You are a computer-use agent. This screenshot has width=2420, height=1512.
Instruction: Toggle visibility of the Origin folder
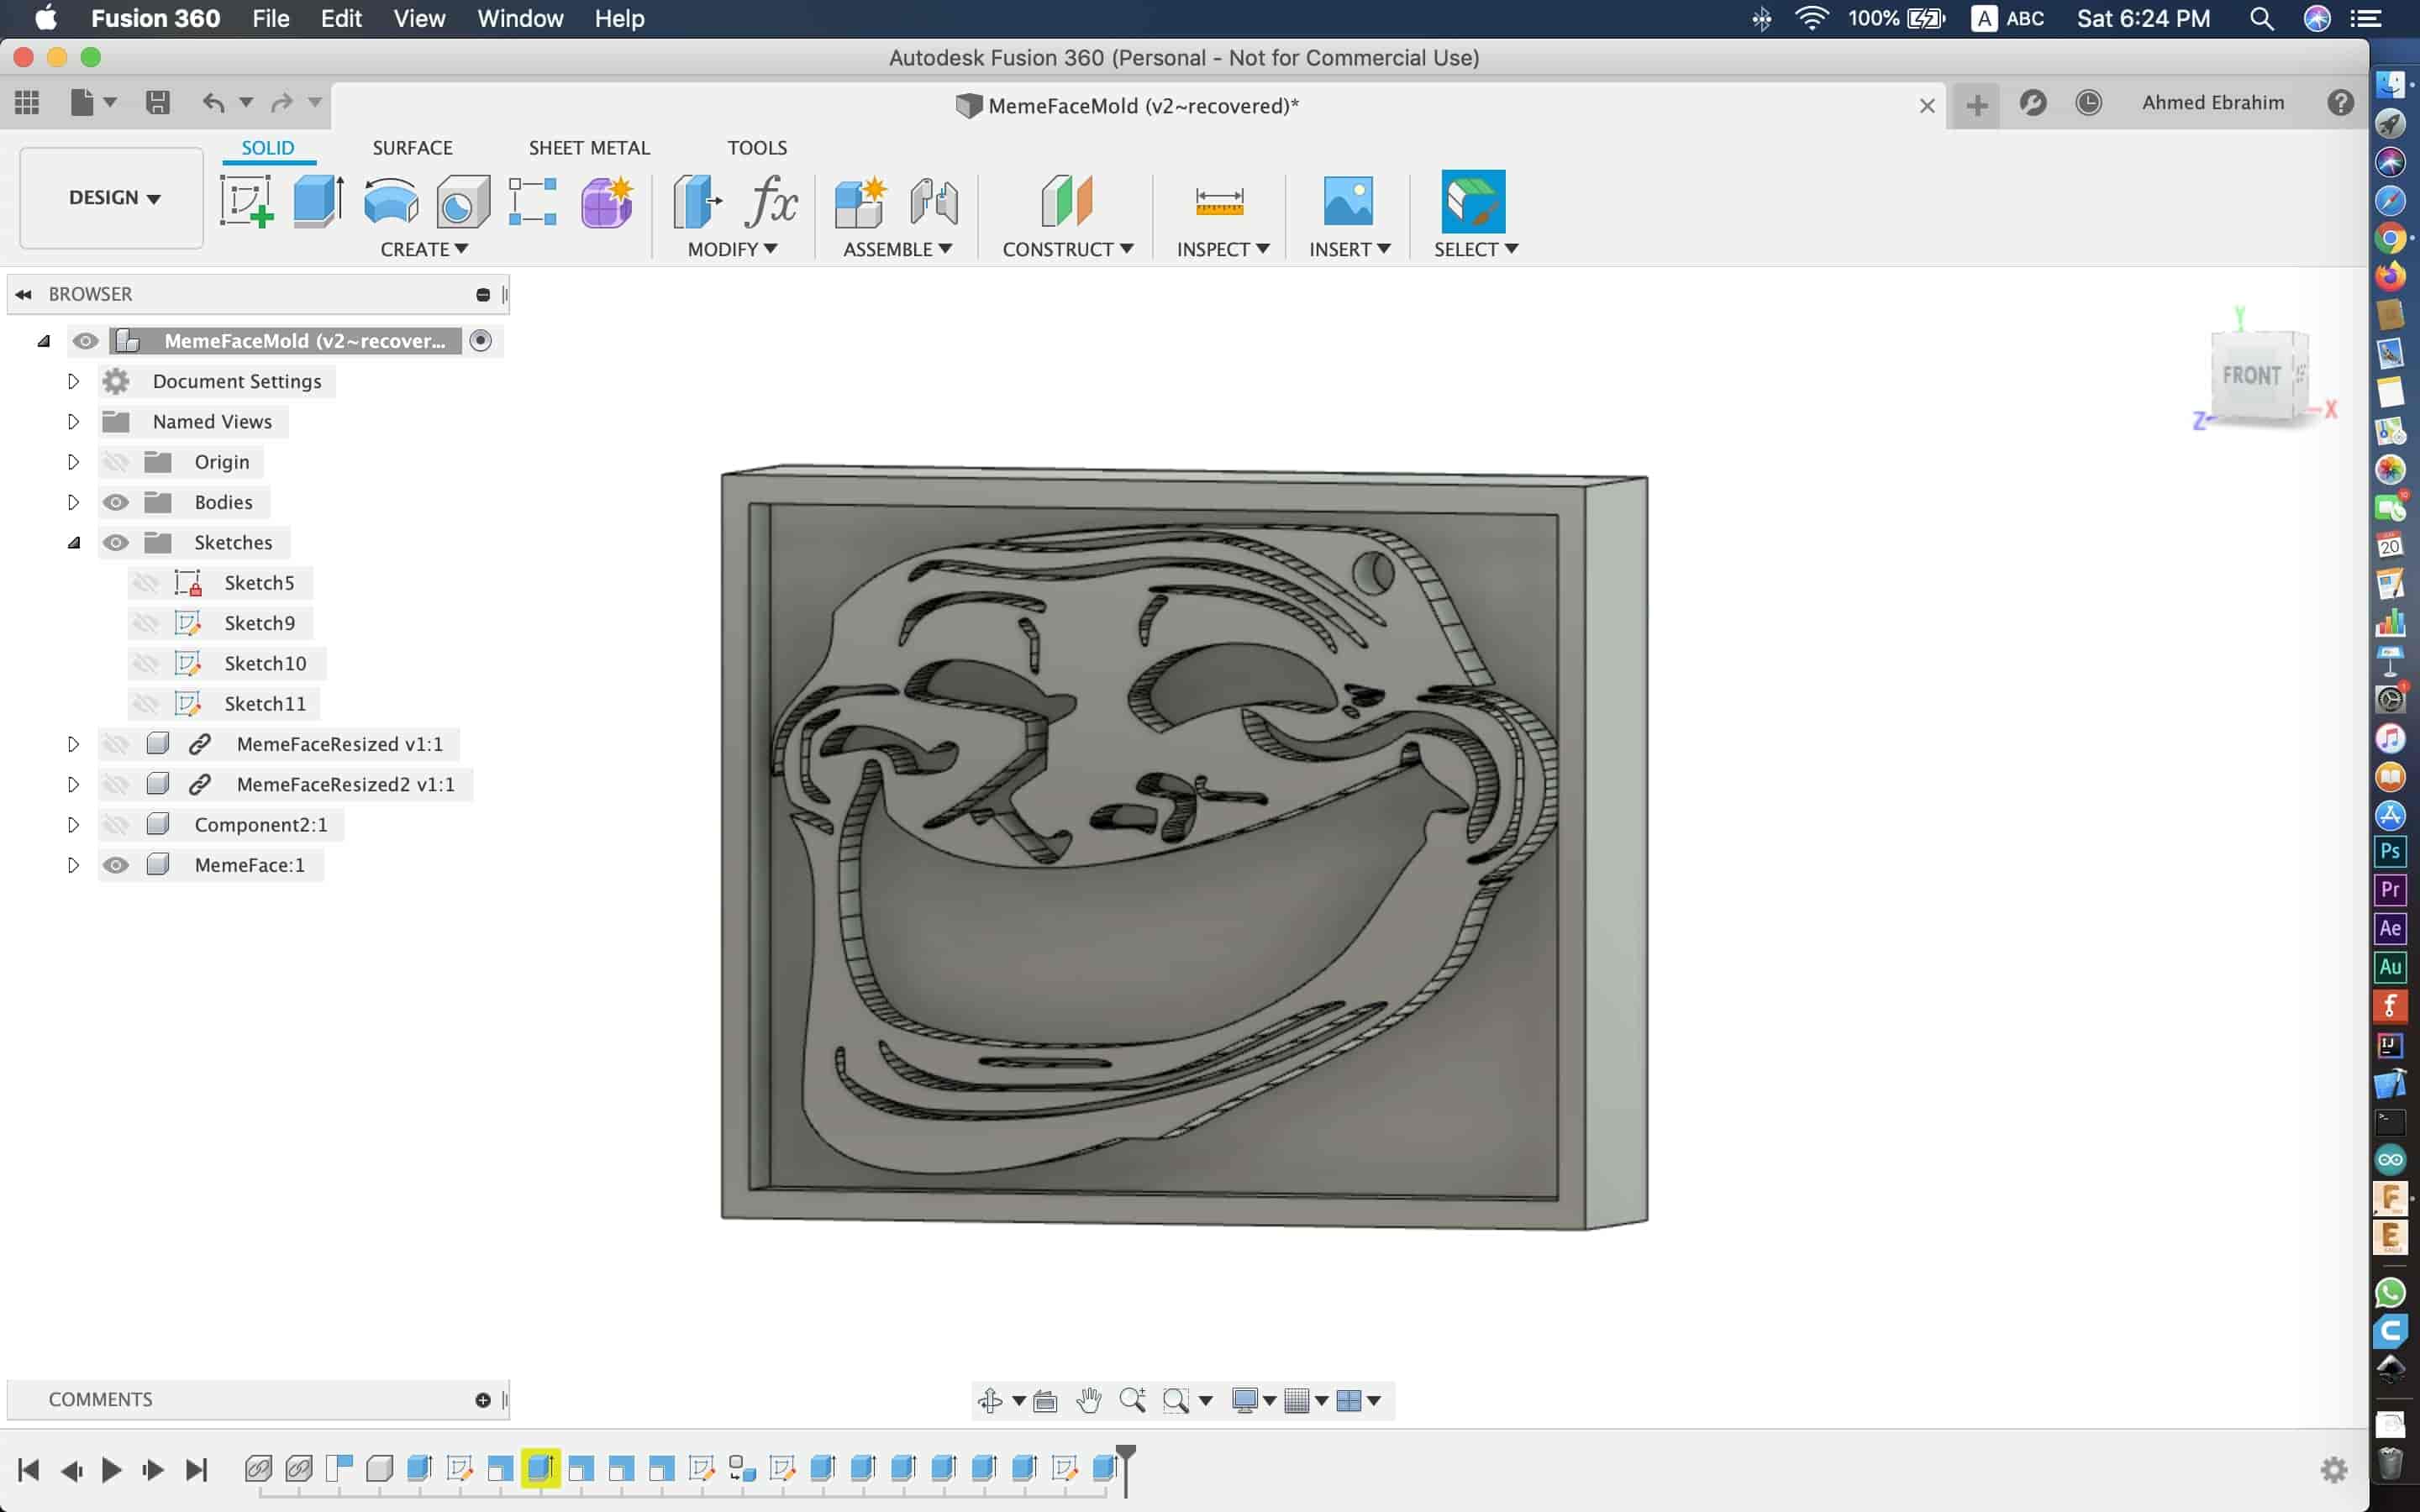[116, 462]
